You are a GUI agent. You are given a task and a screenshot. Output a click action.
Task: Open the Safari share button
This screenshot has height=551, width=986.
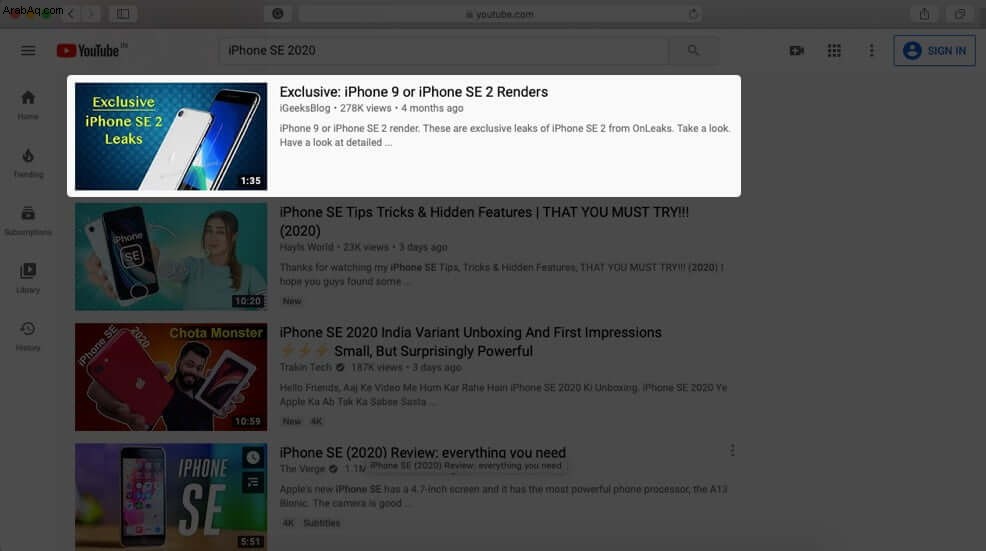click(924, 13)
